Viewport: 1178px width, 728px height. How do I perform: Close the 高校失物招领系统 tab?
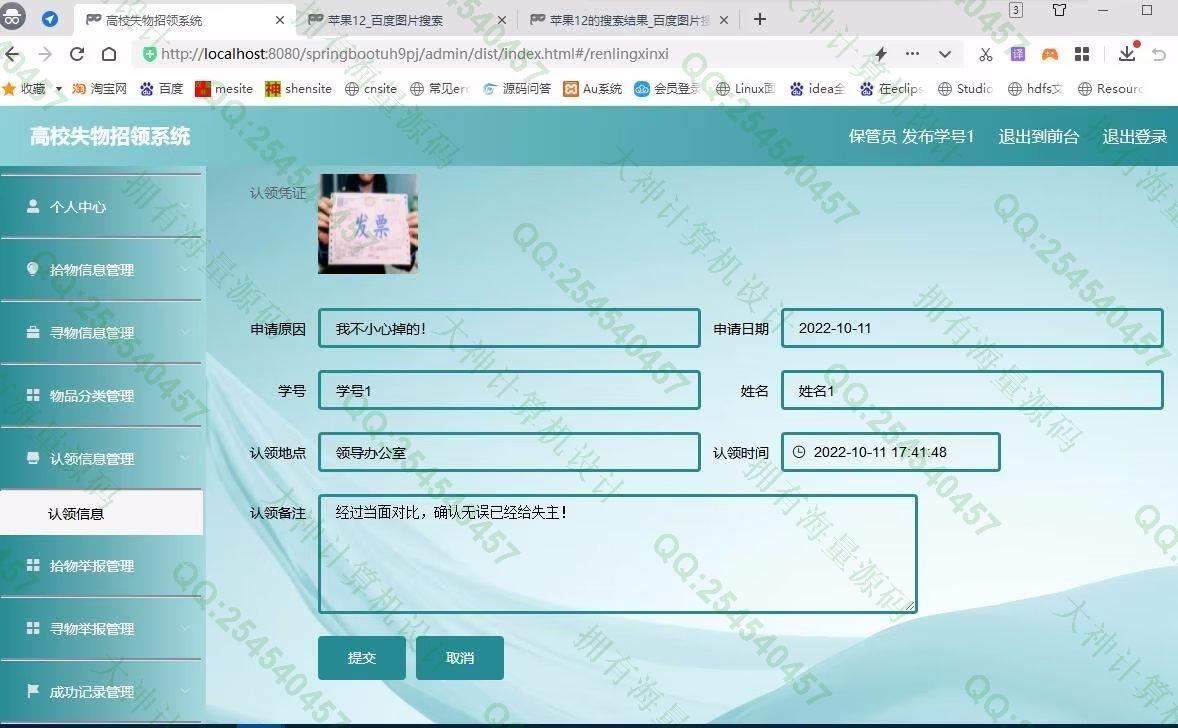[279, 20]
